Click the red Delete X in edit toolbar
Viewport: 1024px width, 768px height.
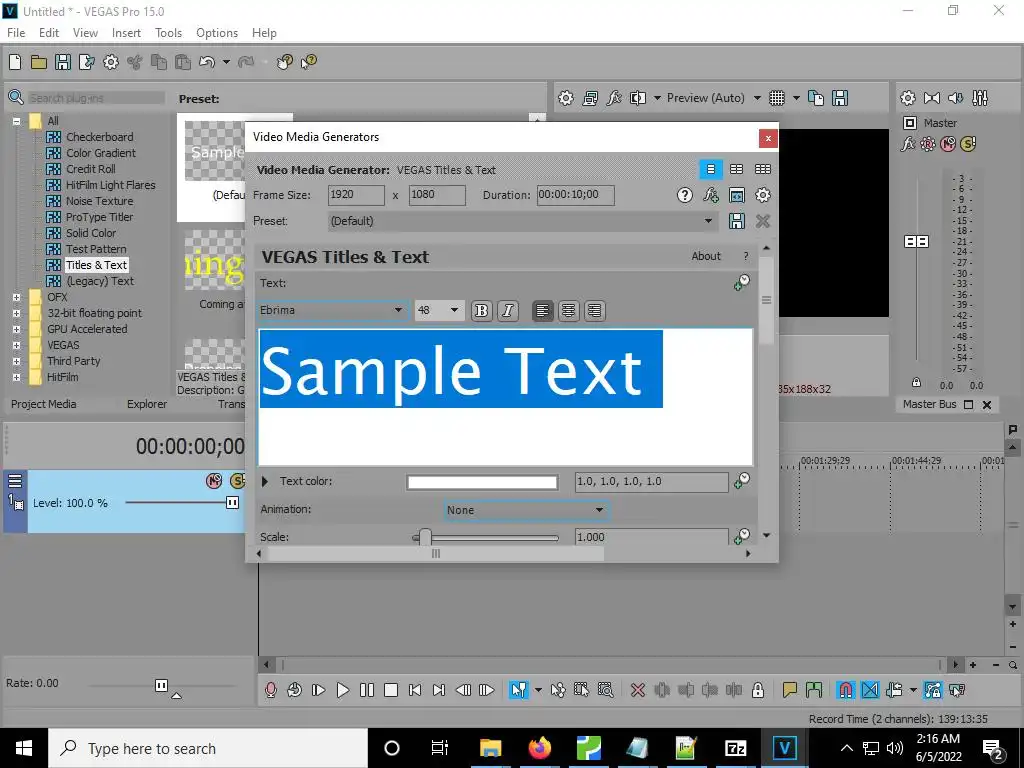coord(638,690)
